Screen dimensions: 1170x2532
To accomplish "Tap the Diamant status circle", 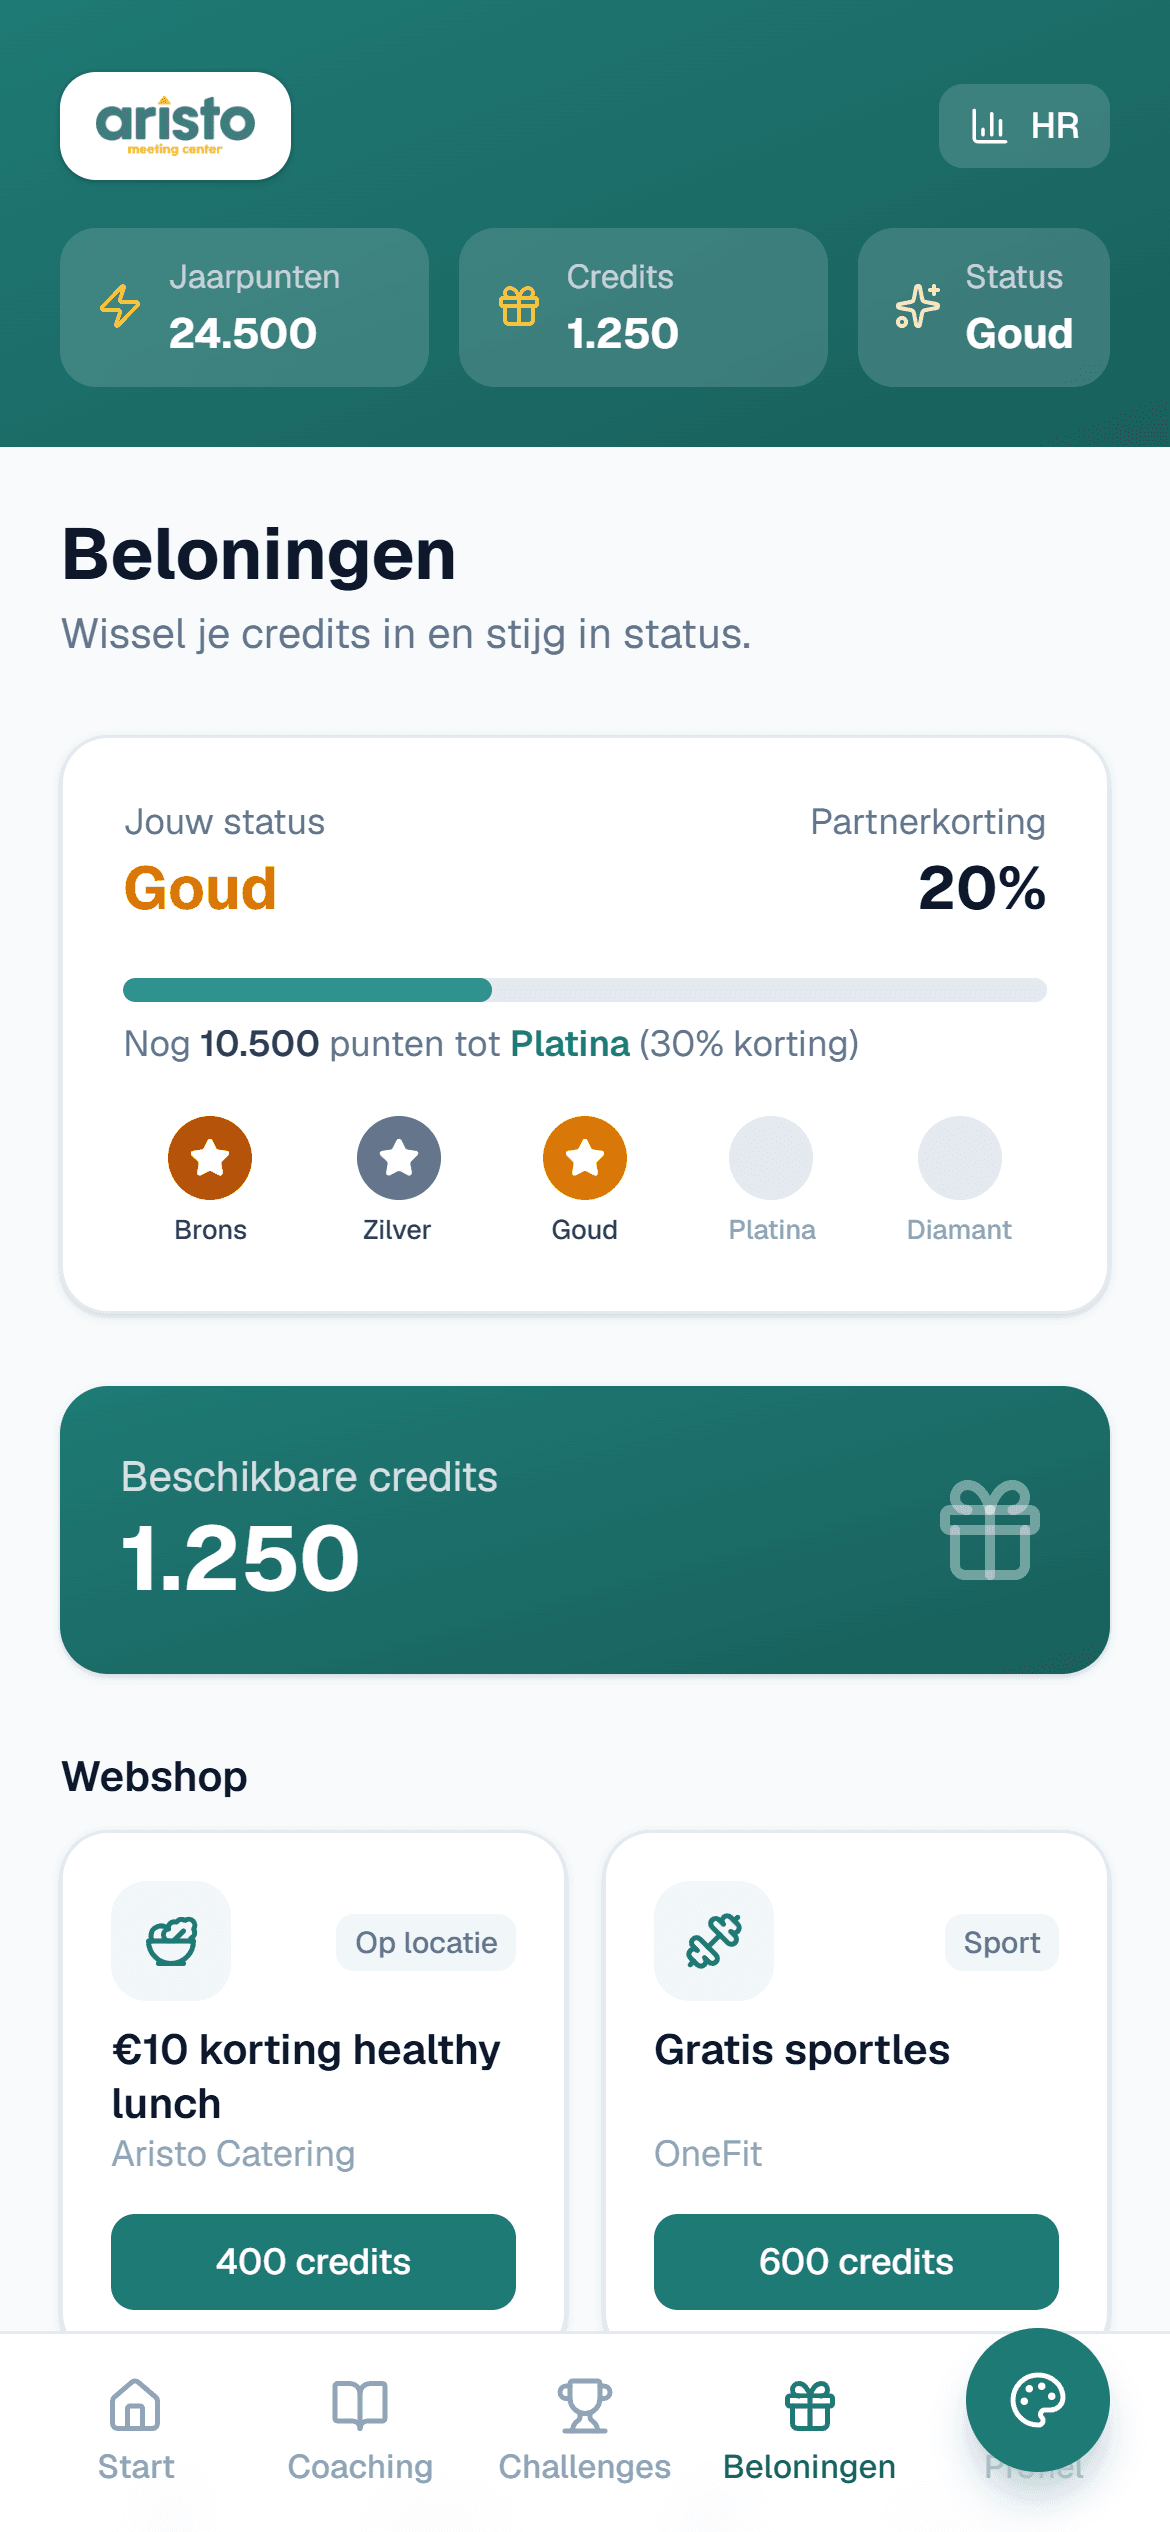I will click(x=960, y=1158).
